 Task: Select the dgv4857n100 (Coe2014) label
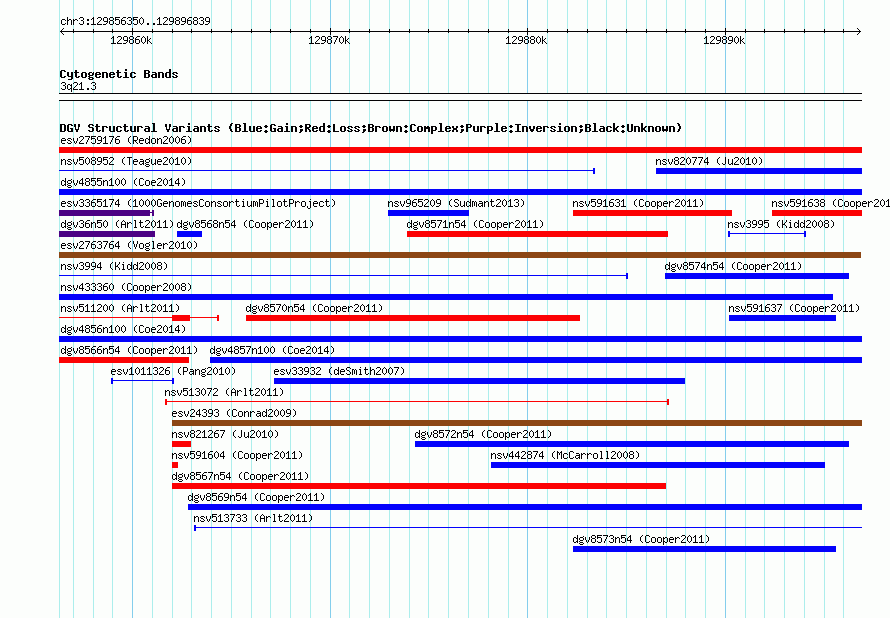[x=272, y=350]
